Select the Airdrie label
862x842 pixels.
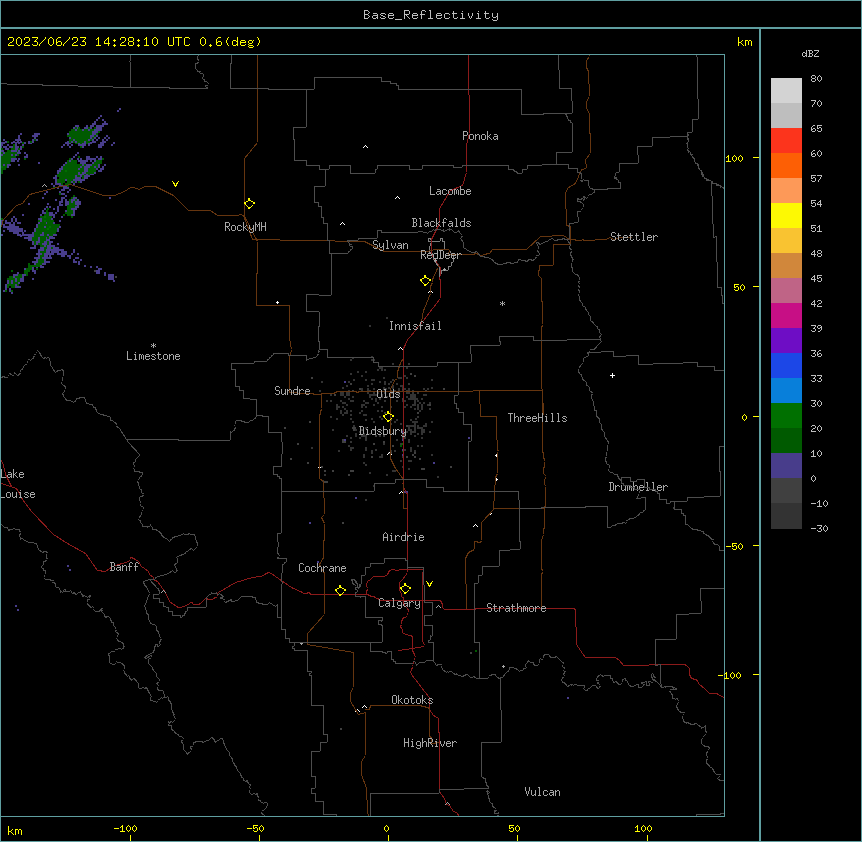(403, 537)
